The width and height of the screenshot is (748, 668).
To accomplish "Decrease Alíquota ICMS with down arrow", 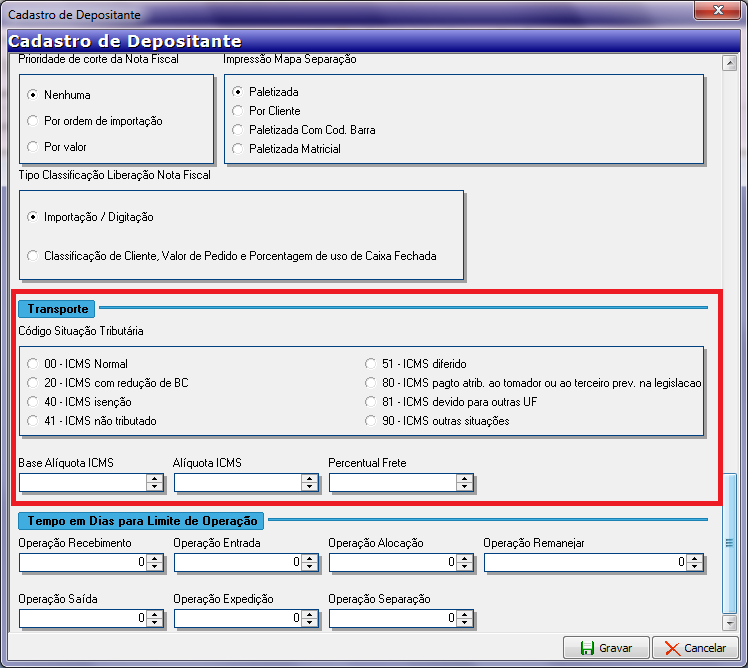I will click(x=310, y=487).
